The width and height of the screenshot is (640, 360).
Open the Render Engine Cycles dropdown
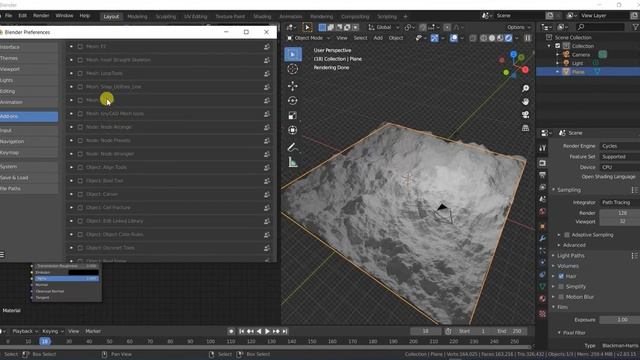tap(619, 146)
